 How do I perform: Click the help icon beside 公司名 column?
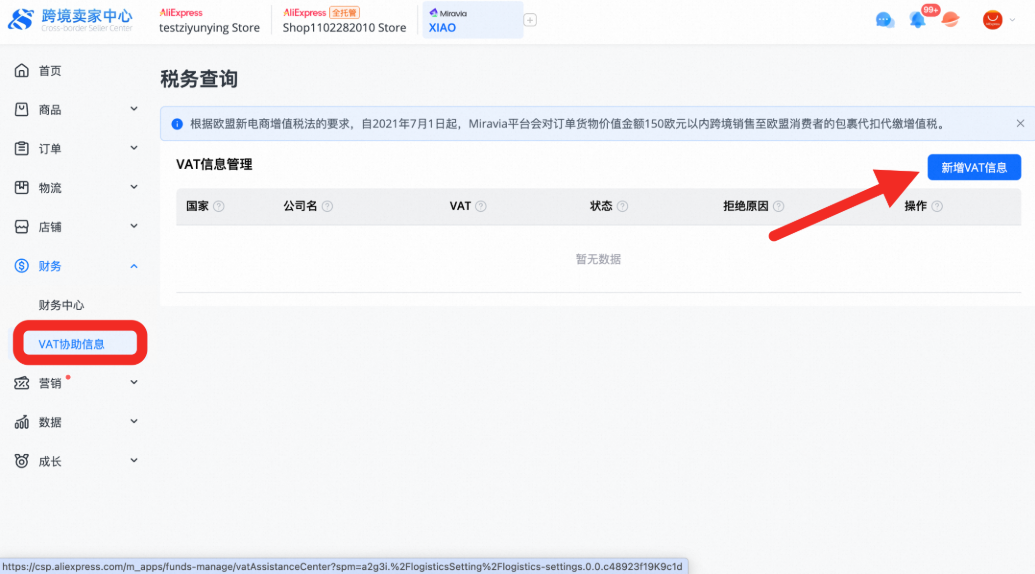pyautogui.click(x=327, y=206)
